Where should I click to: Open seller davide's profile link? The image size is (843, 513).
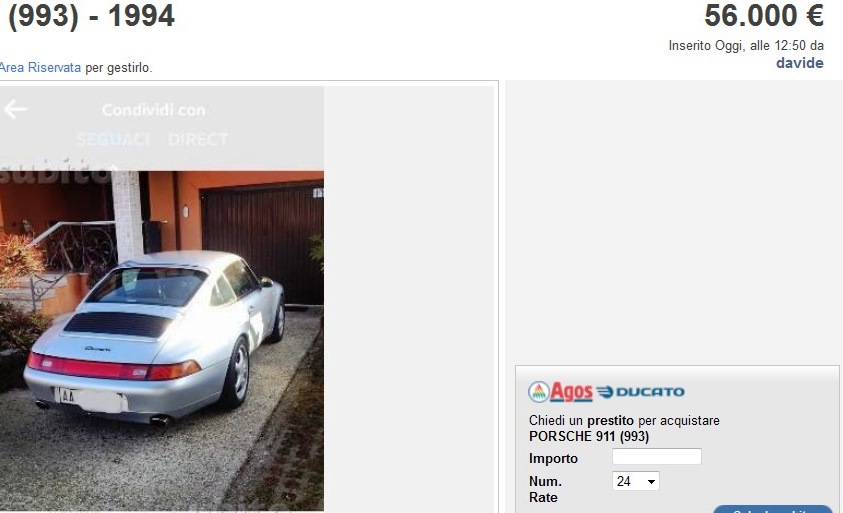tap(799, 63)
